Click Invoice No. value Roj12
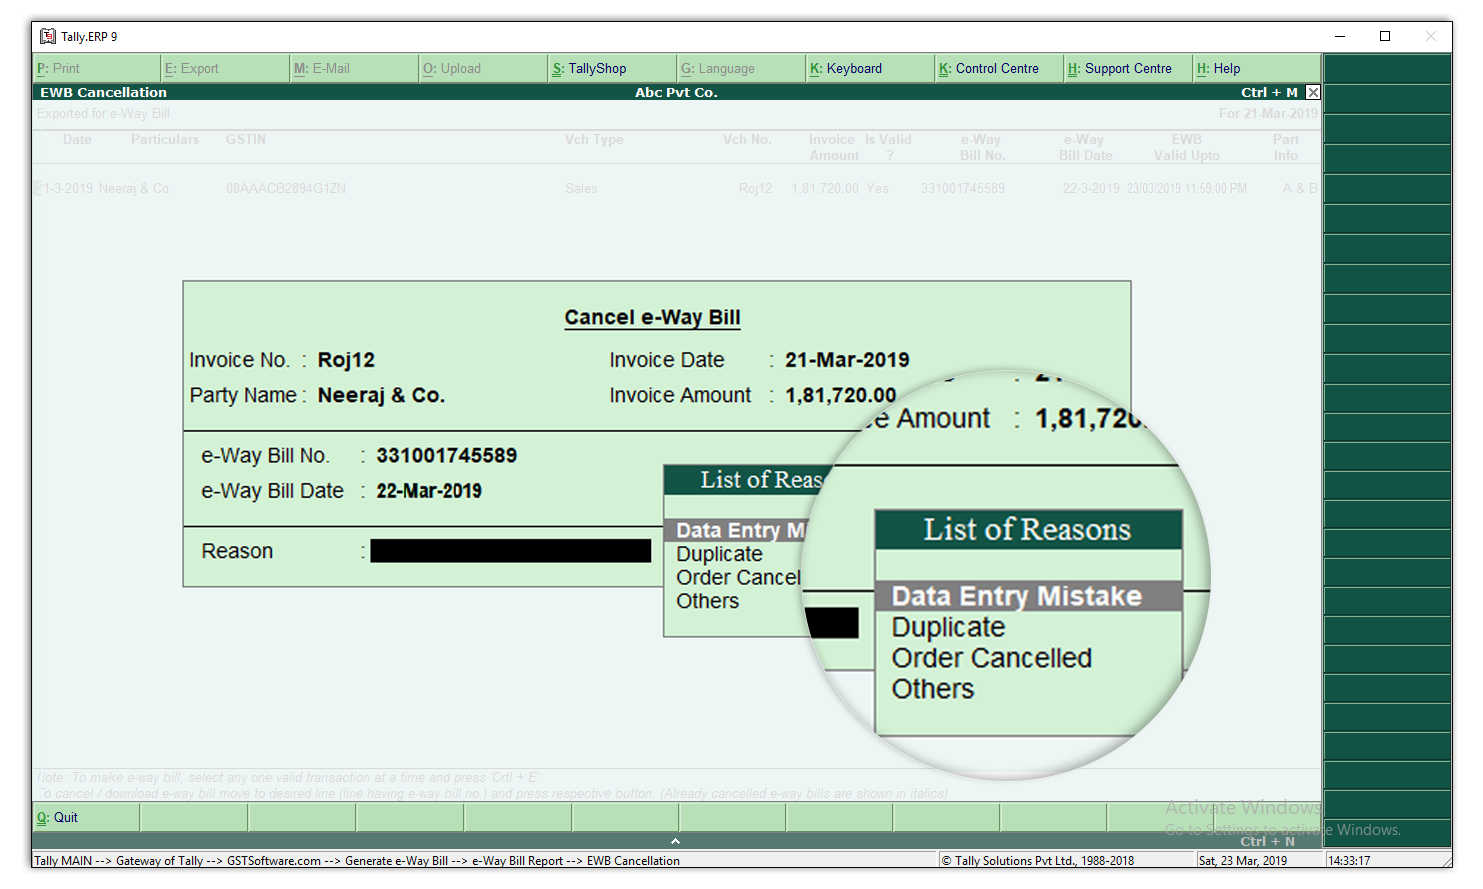 coord(346,360)
